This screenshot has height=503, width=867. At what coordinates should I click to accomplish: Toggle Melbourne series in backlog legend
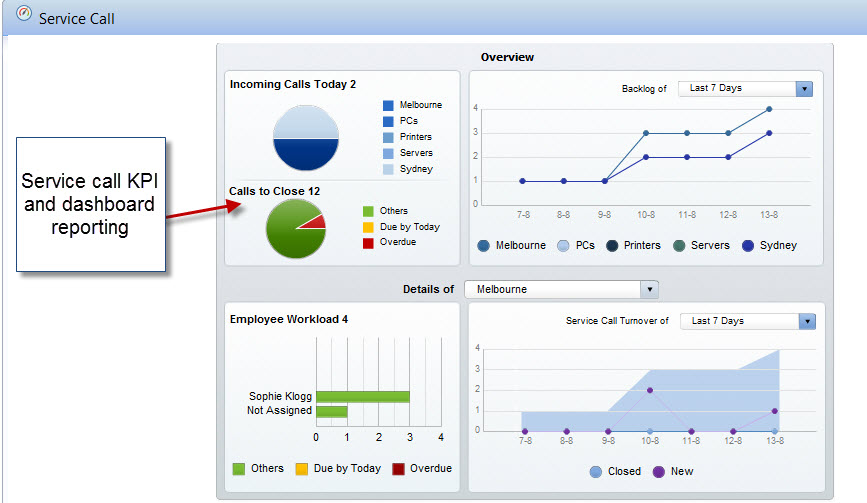[484, 245]
